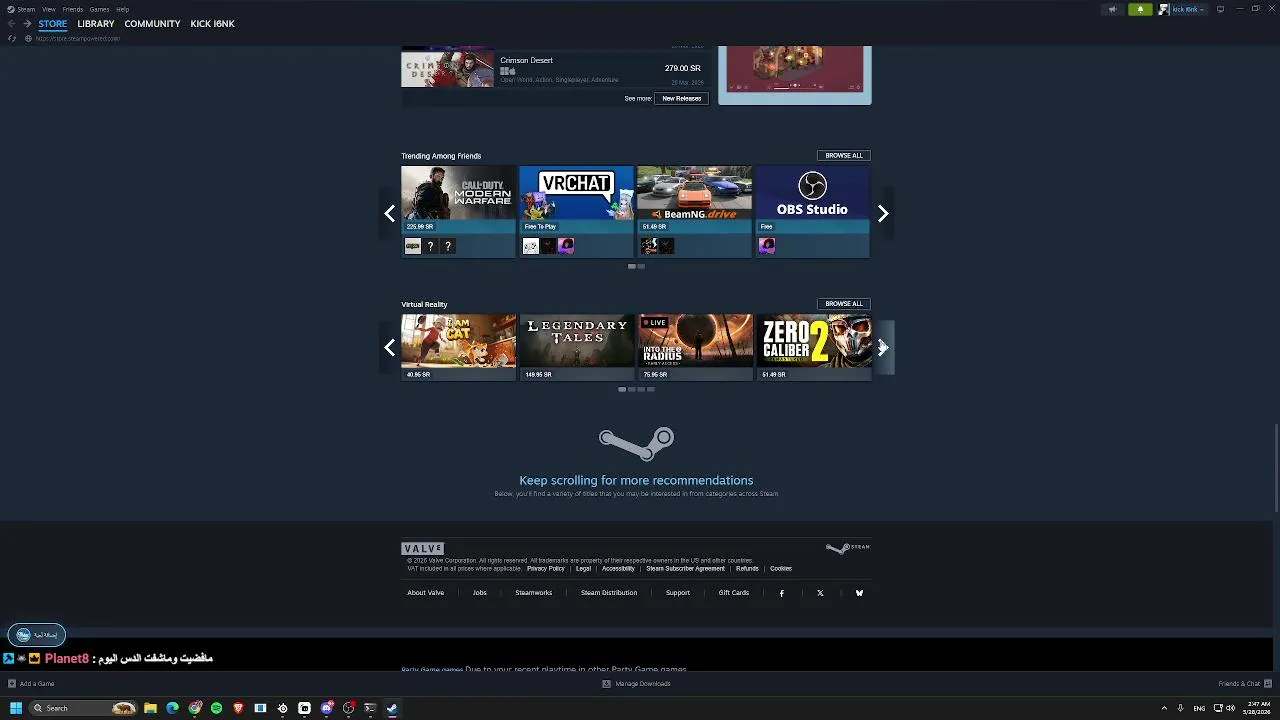Image resolution: width=1280 pixels, height=720 pixels.
Task: Open the BeamNG.drive thumbnail
Action: click(694, 193)
